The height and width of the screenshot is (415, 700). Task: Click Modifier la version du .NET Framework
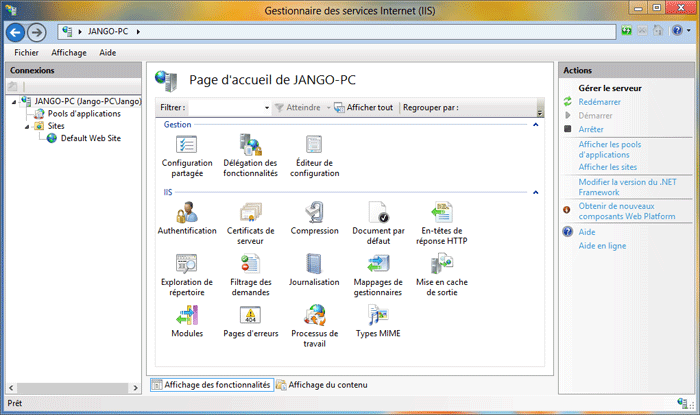(627, 187)
